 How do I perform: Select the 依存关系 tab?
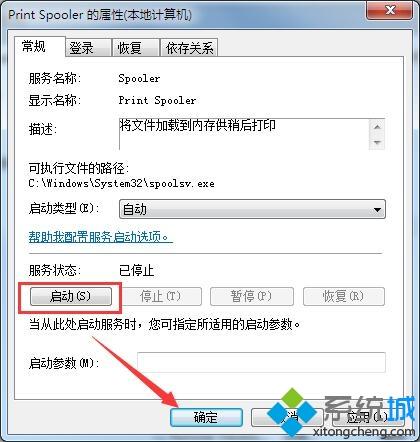(189, 48)
